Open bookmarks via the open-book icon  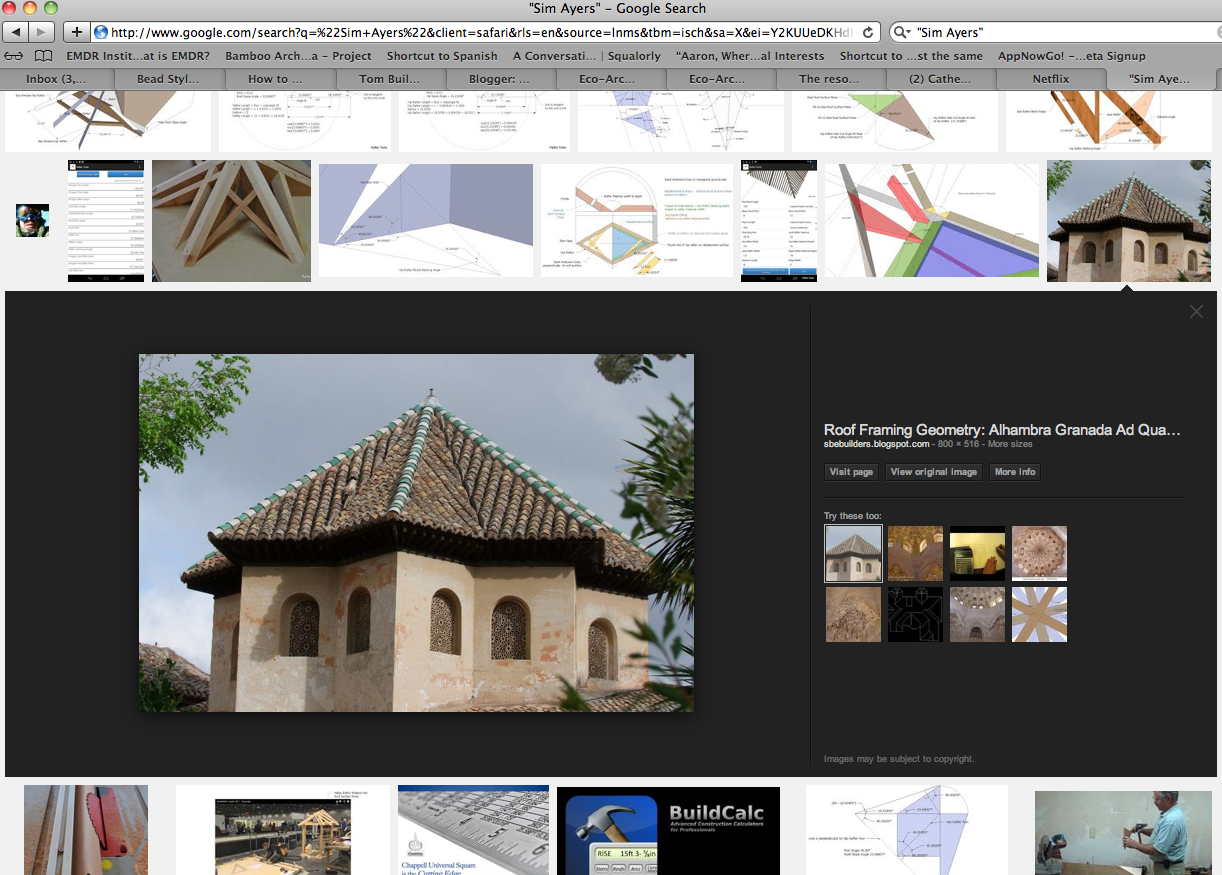42,55
